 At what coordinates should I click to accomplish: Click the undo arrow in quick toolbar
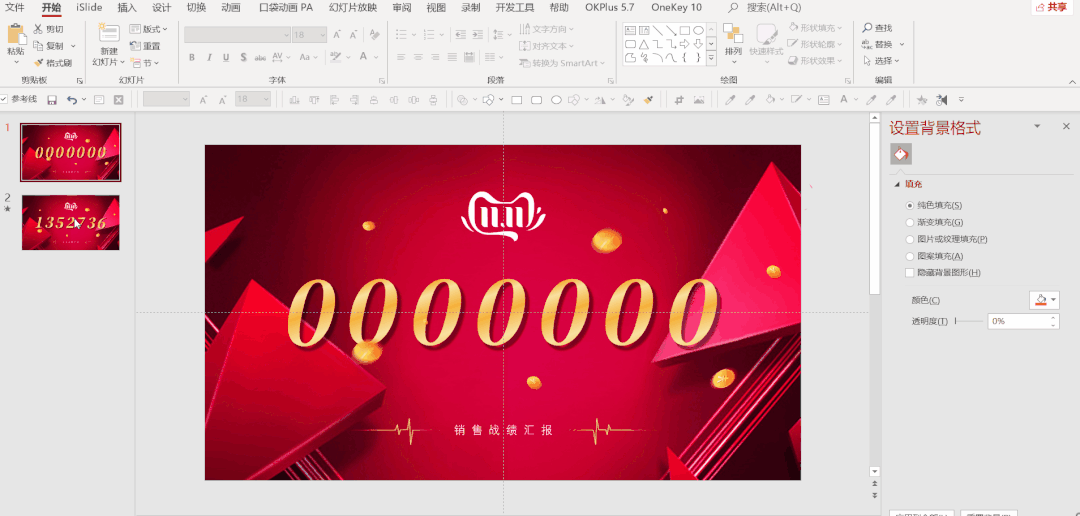(72, 100)
